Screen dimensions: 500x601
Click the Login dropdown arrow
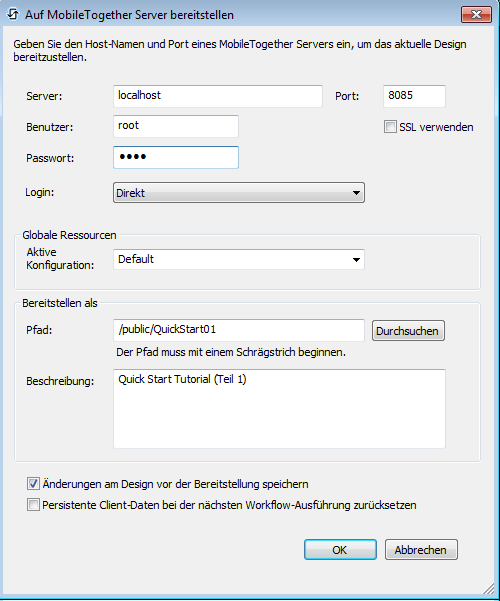click(356, 193)
